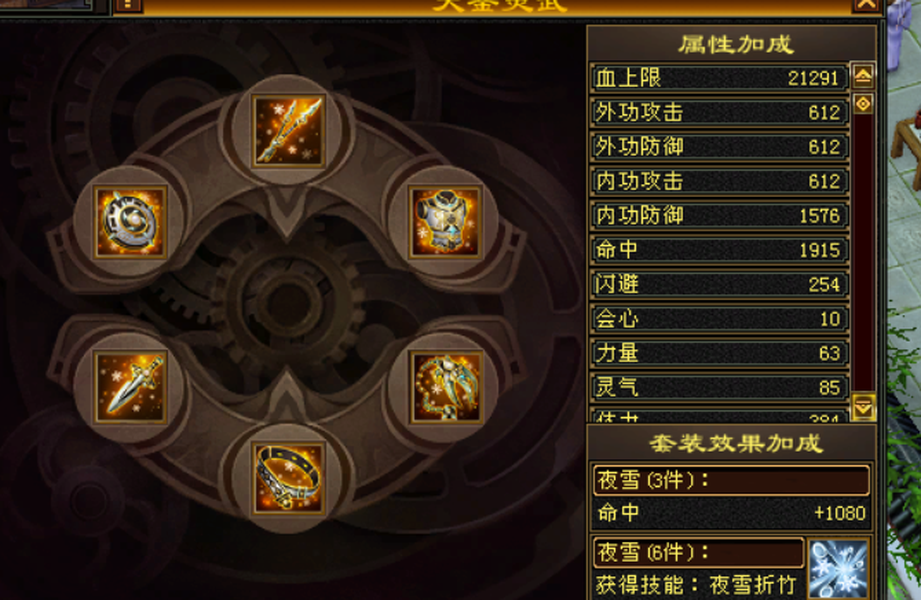Select the round shield ring slot icon
Viewport: 921px width, 600px height.
[x=130, y=222]
